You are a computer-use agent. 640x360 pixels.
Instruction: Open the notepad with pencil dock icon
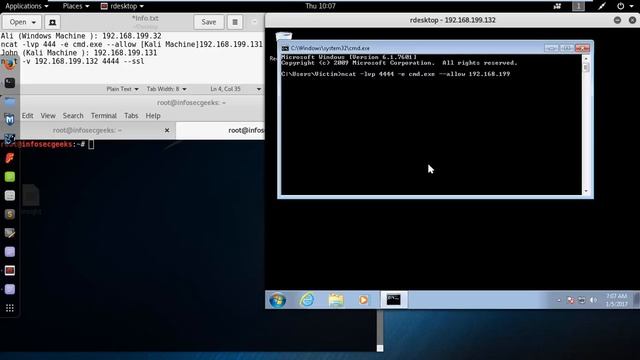click(x=10, y=233)
